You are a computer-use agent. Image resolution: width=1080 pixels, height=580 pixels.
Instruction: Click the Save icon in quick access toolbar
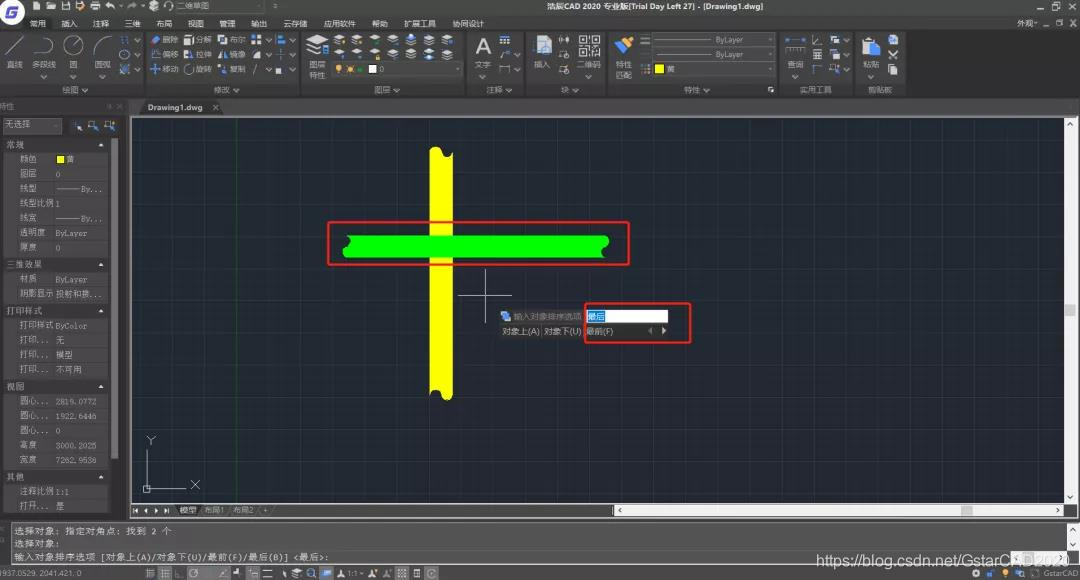pyautogui.click(x=65, y=6)
